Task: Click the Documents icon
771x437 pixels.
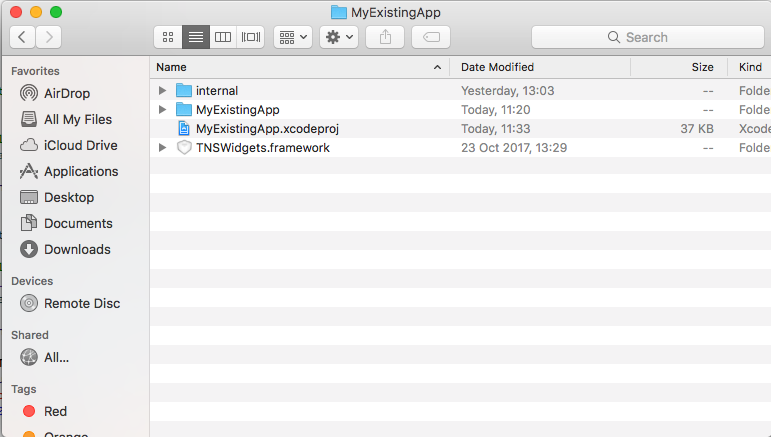Action: [x=29, y=223]
